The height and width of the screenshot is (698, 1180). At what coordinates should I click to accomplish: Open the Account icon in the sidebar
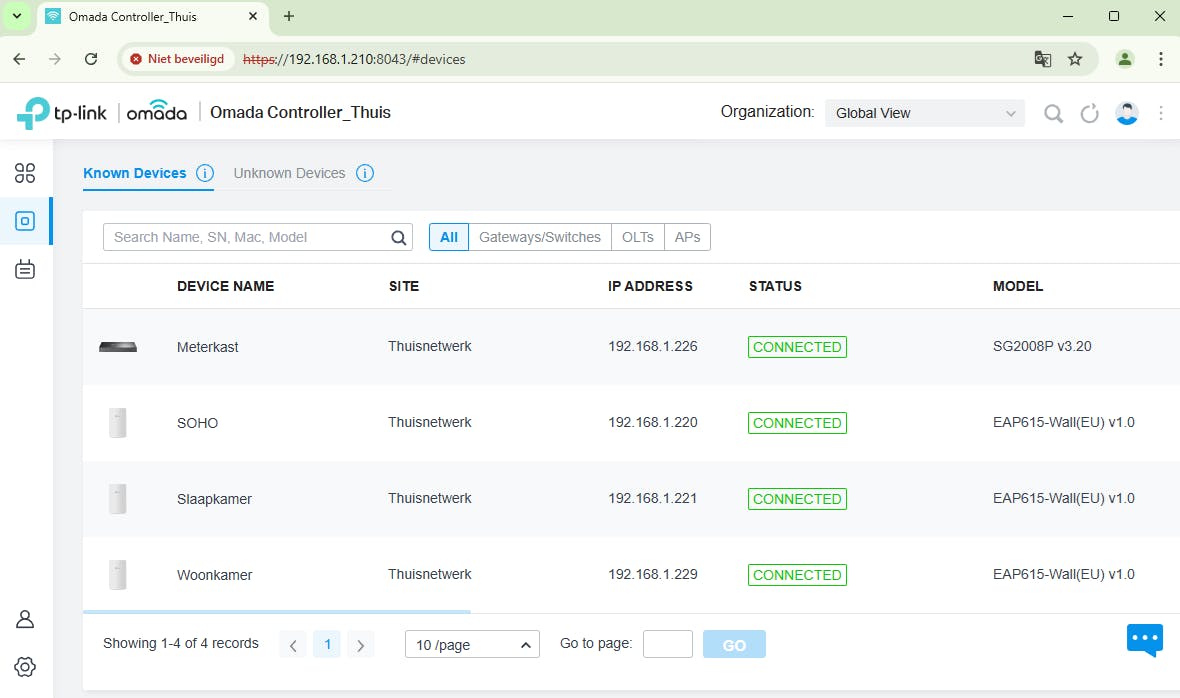pos(25,619)
